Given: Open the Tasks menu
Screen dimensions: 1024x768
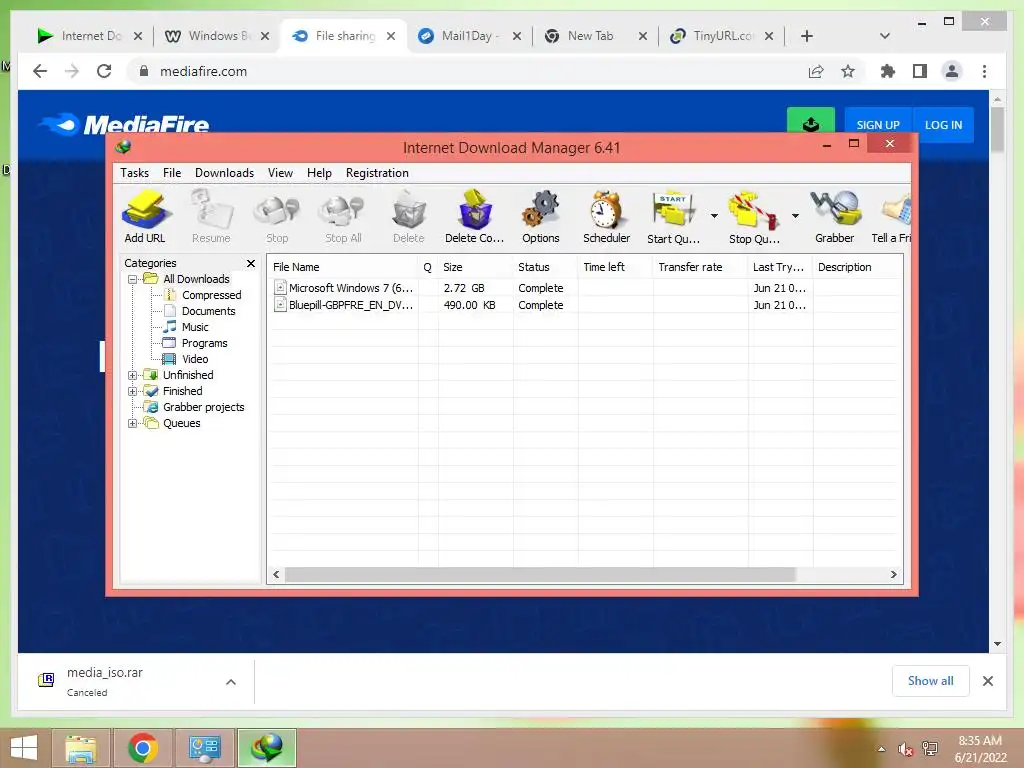Looking at the screenshot, I should pyautogui.click(x=135, y=173).
